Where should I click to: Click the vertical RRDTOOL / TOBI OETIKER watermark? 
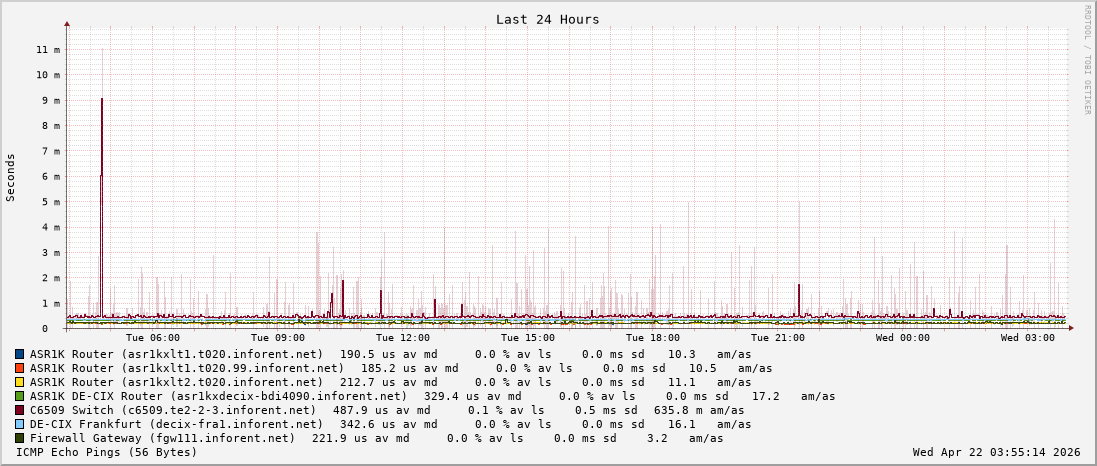coord(1087,58)
